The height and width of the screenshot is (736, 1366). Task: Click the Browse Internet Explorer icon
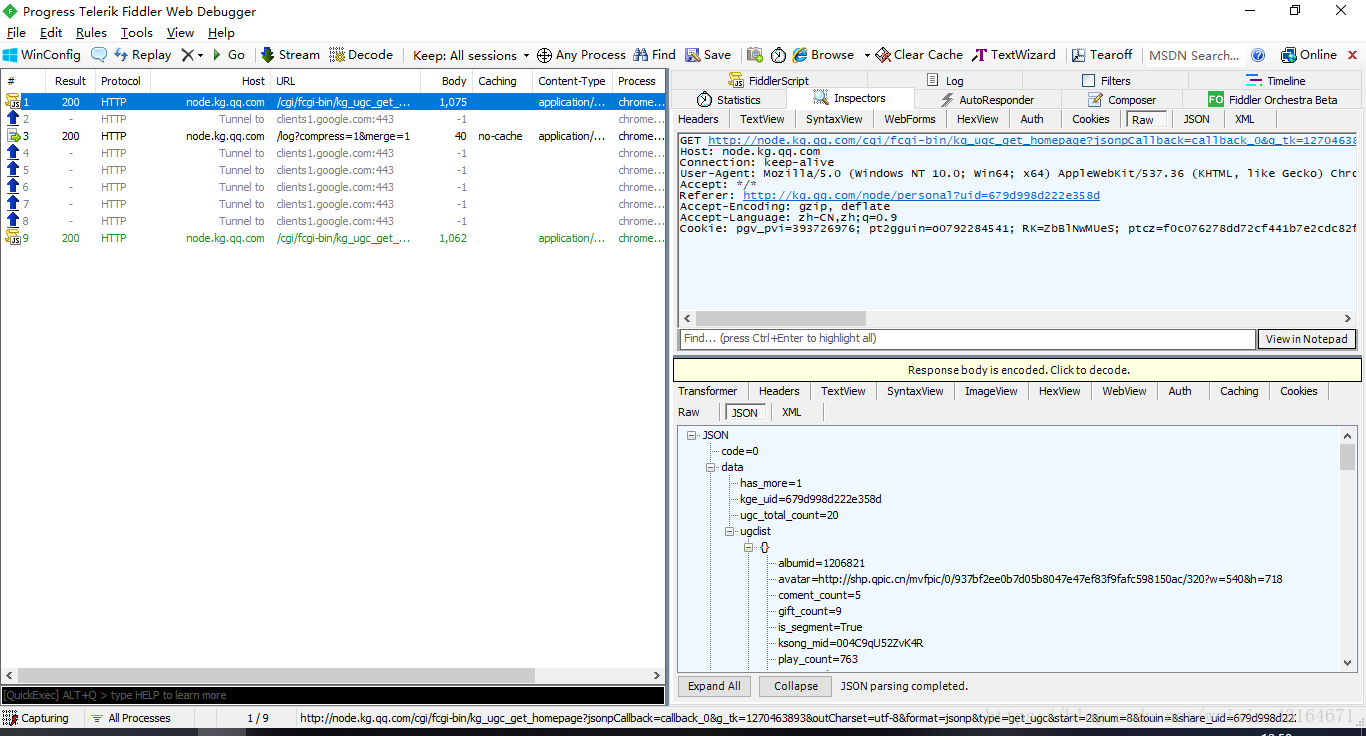(800, 55)
